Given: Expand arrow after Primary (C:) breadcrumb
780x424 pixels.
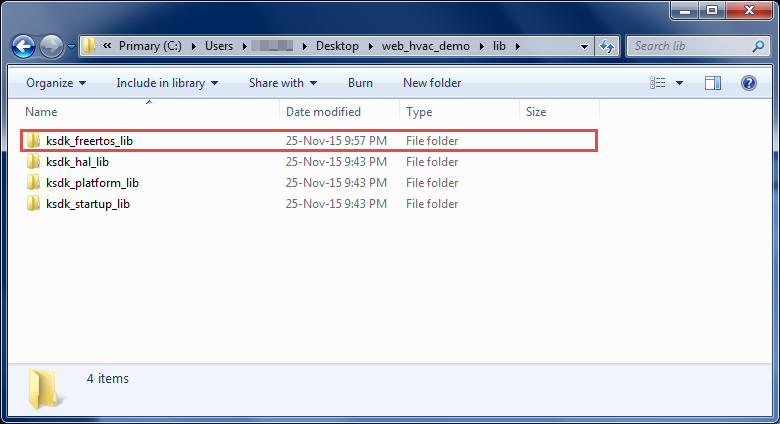Looking at the screenshot, I should point(194,46).
